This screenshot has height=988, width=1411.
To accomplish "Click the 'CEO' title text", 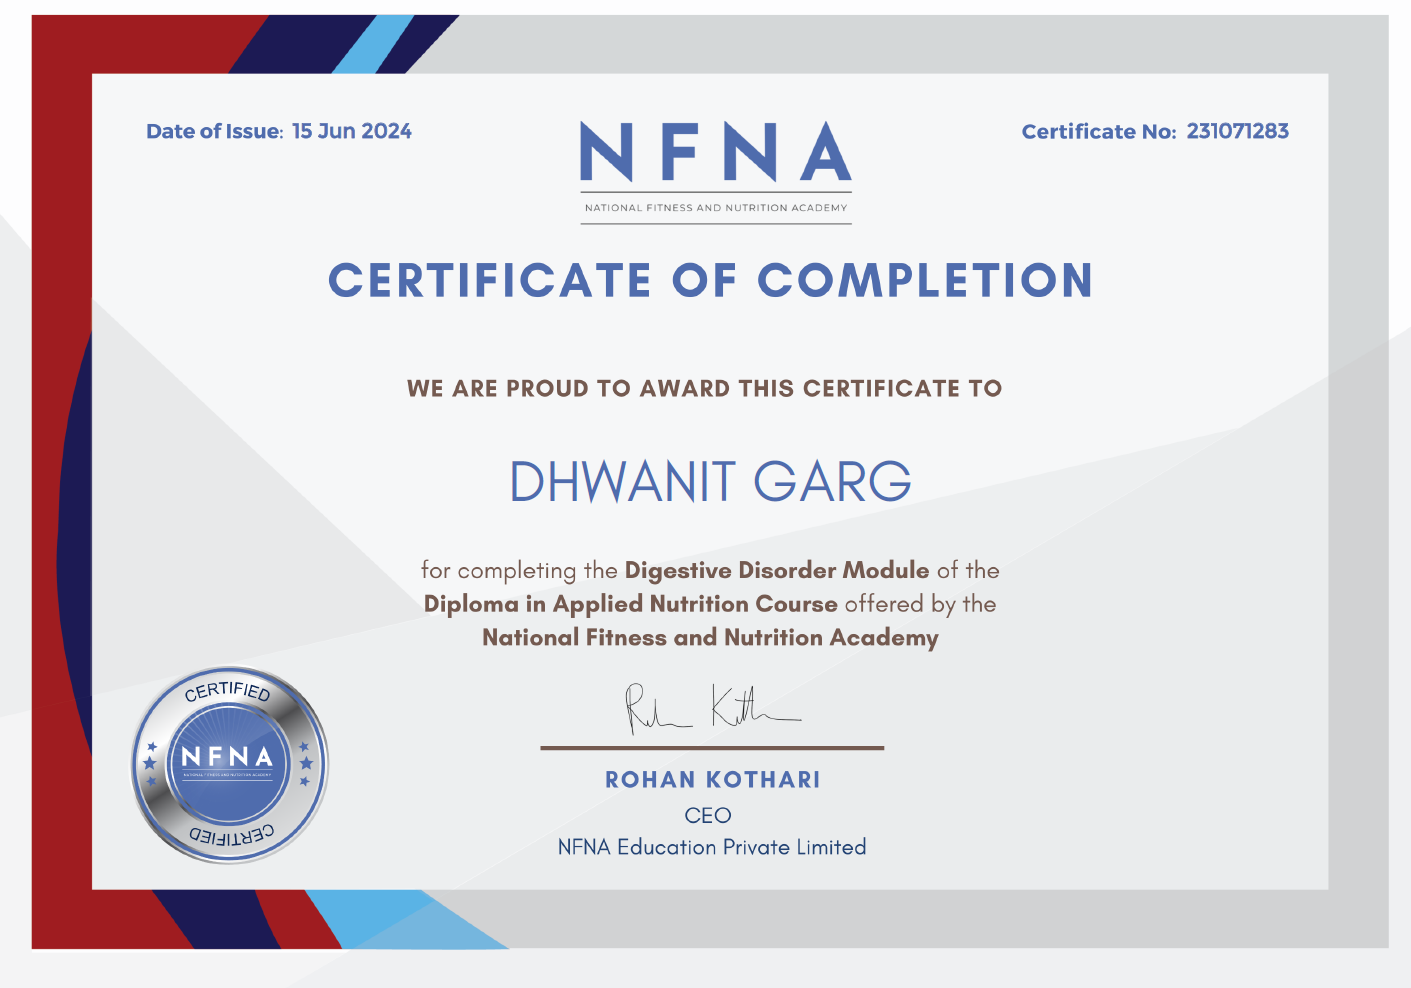I will tap(708, 816).
